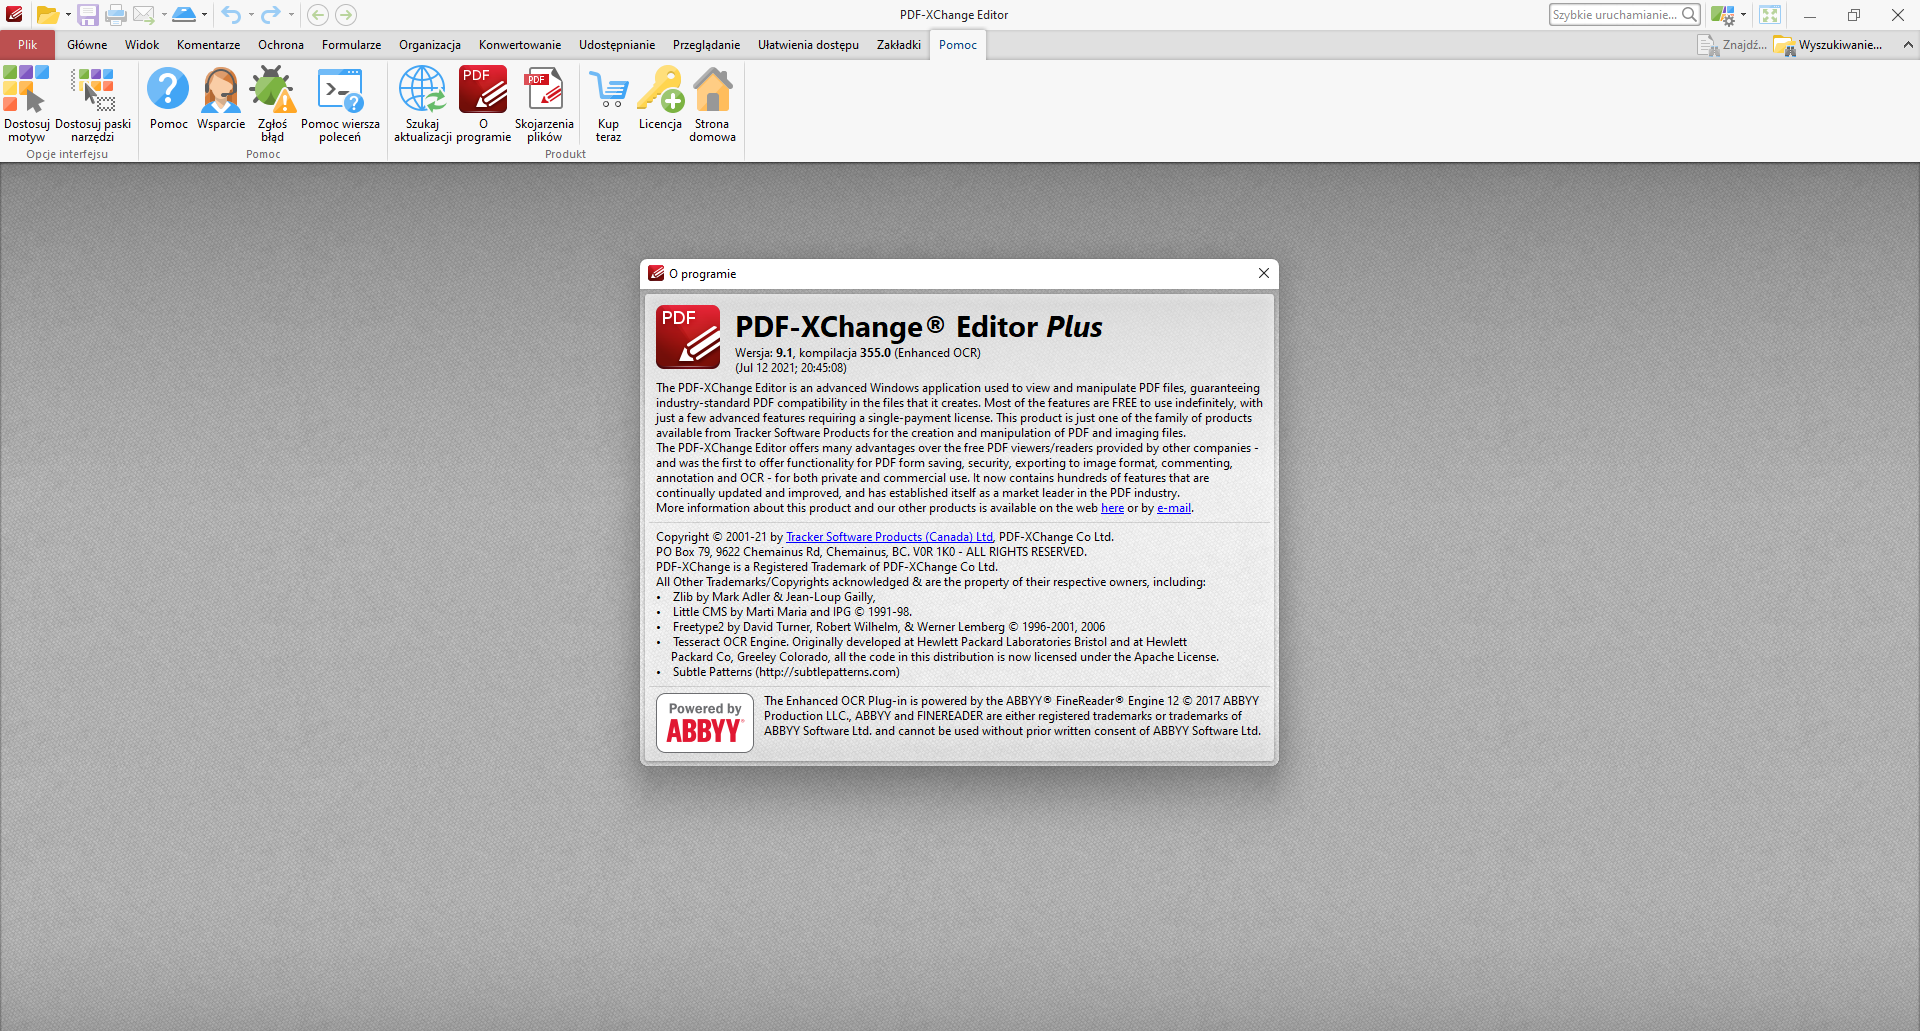Click Szukaj aktualizacji to check for updates
The width and height of the screenshot is (1920, 1031).
coord(423,104)
